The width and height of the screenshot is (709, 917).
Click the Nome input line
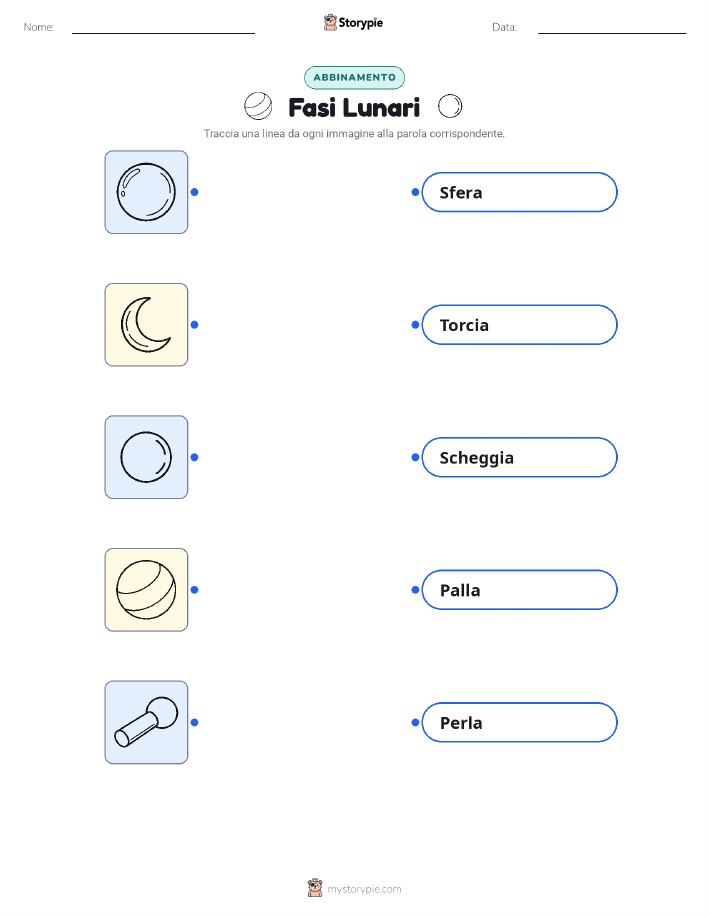[x=163, y=27]
